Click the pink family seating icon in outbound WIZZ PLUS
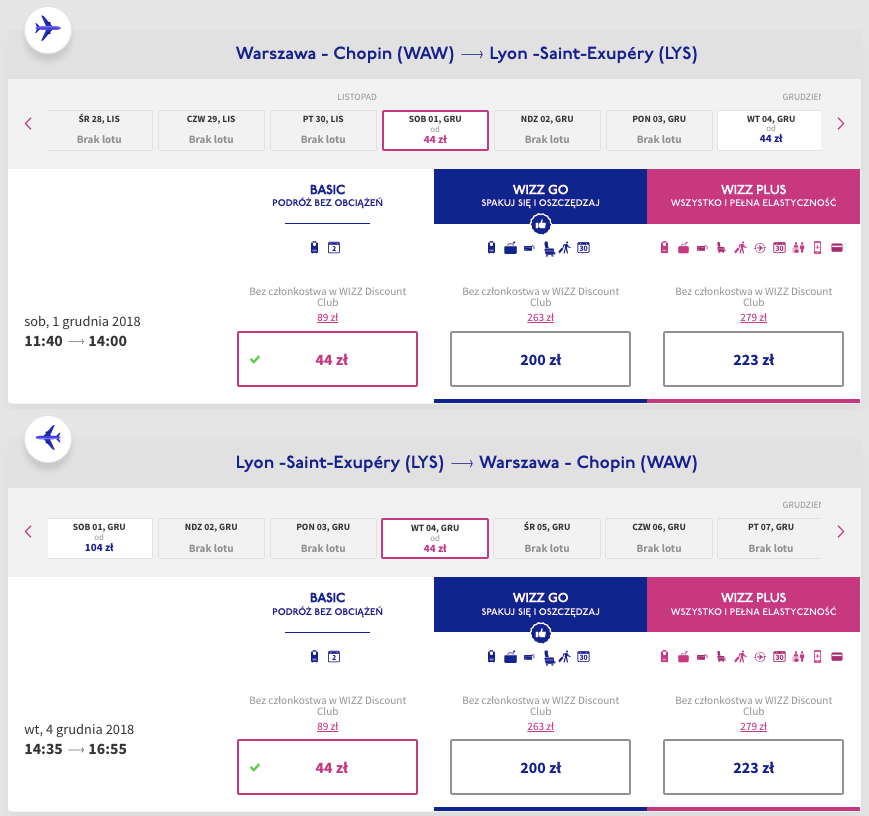 coord(799,248)
